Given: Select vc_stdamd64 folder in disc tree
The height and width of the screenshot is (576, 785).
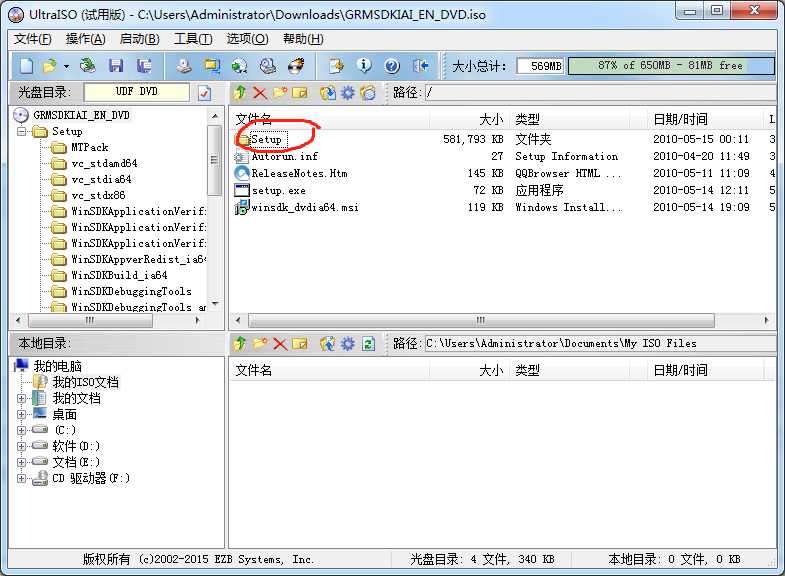Looking at the screenshot, I should (x=104, y=164).
